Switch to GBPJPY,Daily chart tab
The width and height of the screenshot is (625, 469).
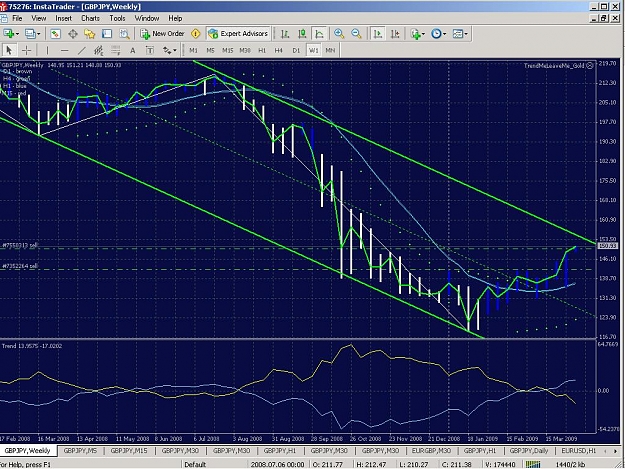coord(529,451)
